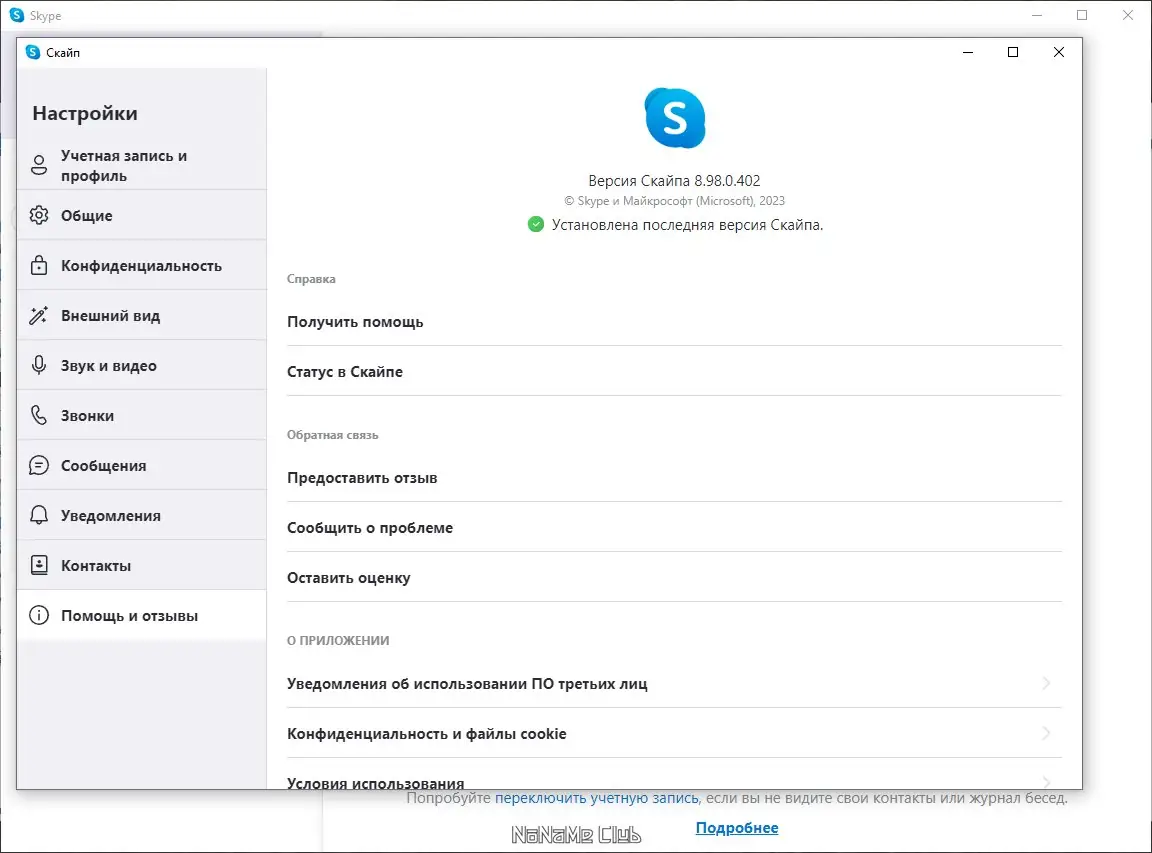Select the Контакты settings tab
The width and height of the screenshot is (1152, 853).
[x=142, y=565]
